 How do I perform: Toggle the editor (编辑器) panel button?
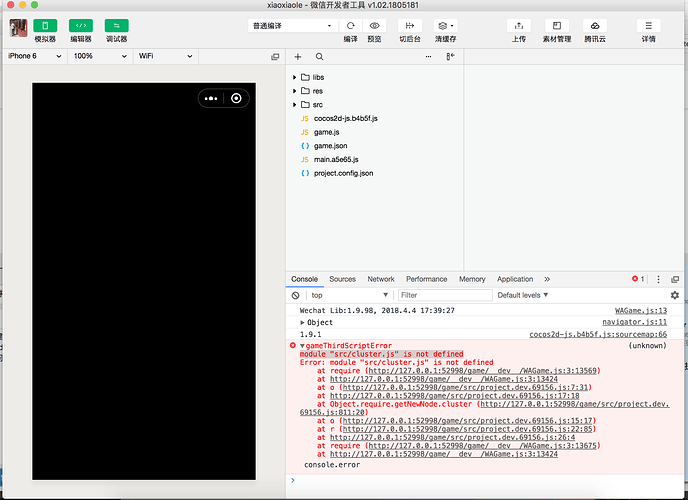pos(81,25)
